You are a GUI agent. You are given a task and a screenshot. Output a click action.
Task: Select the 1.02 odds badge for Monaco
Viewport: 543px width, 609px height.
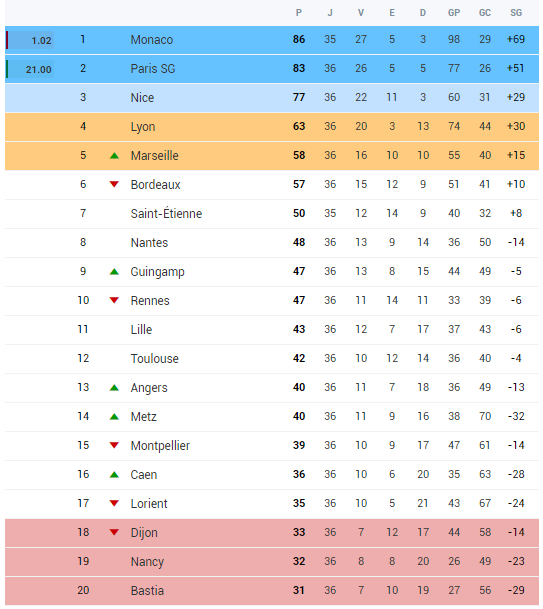click(30, 40)
